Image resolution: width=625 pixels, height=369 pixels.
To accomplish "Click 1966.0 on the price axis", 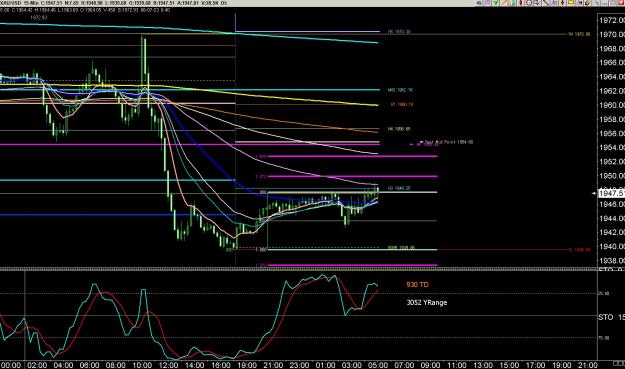I will (612, 63).
